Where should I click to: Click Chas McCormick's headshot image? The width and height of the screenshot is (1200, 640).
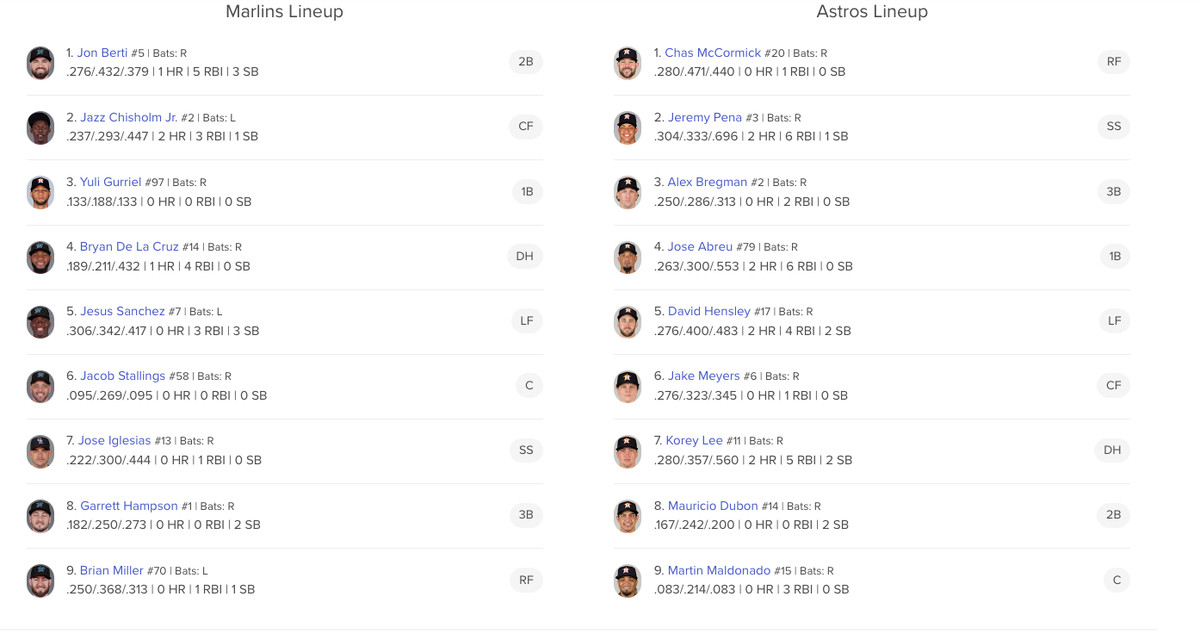(x=627, y=63)
